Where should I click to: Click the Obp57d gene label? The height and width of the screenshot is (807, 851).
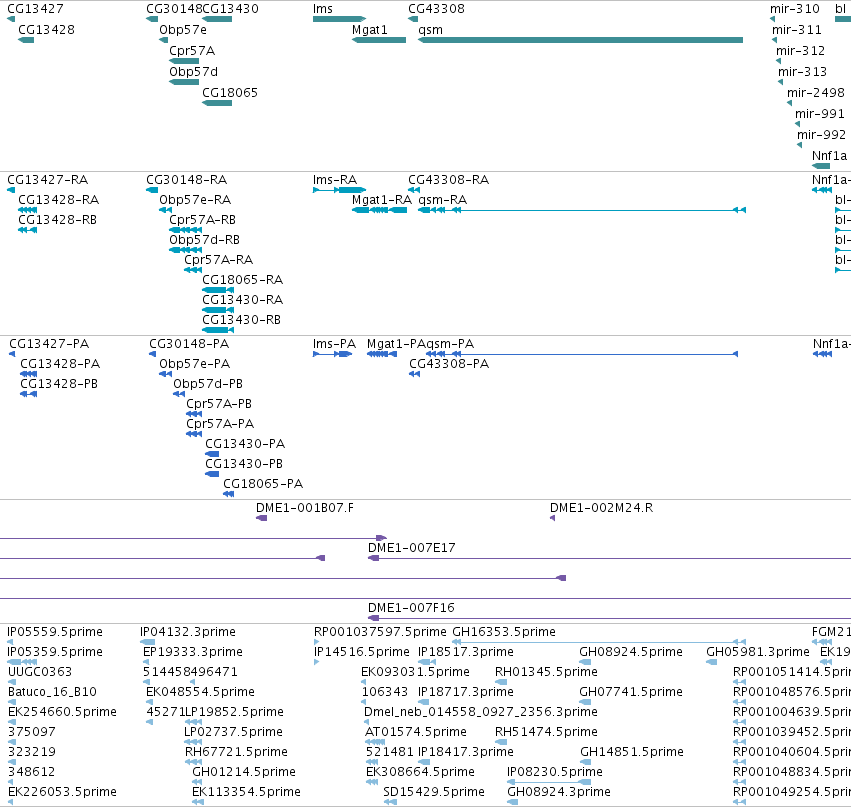(x=193, y=72)
